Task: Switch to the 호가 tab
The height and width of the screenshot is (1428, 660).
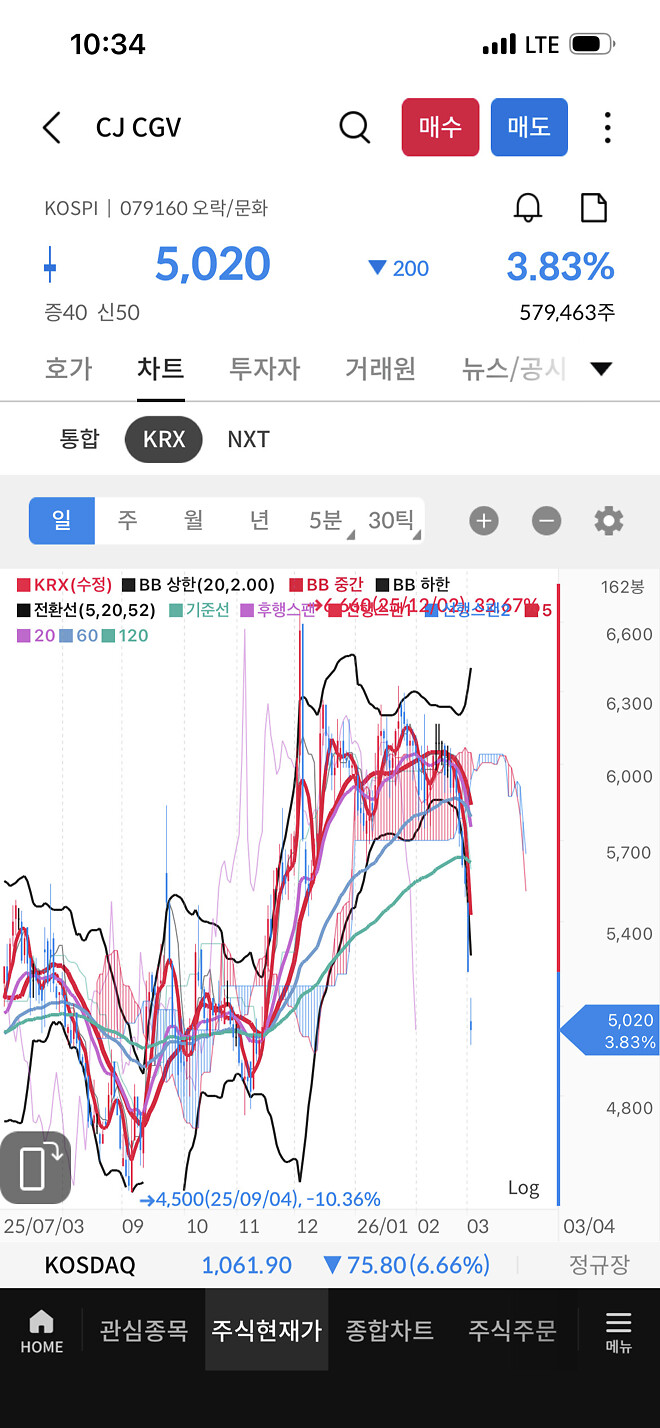Action: [x=68, y=368]
